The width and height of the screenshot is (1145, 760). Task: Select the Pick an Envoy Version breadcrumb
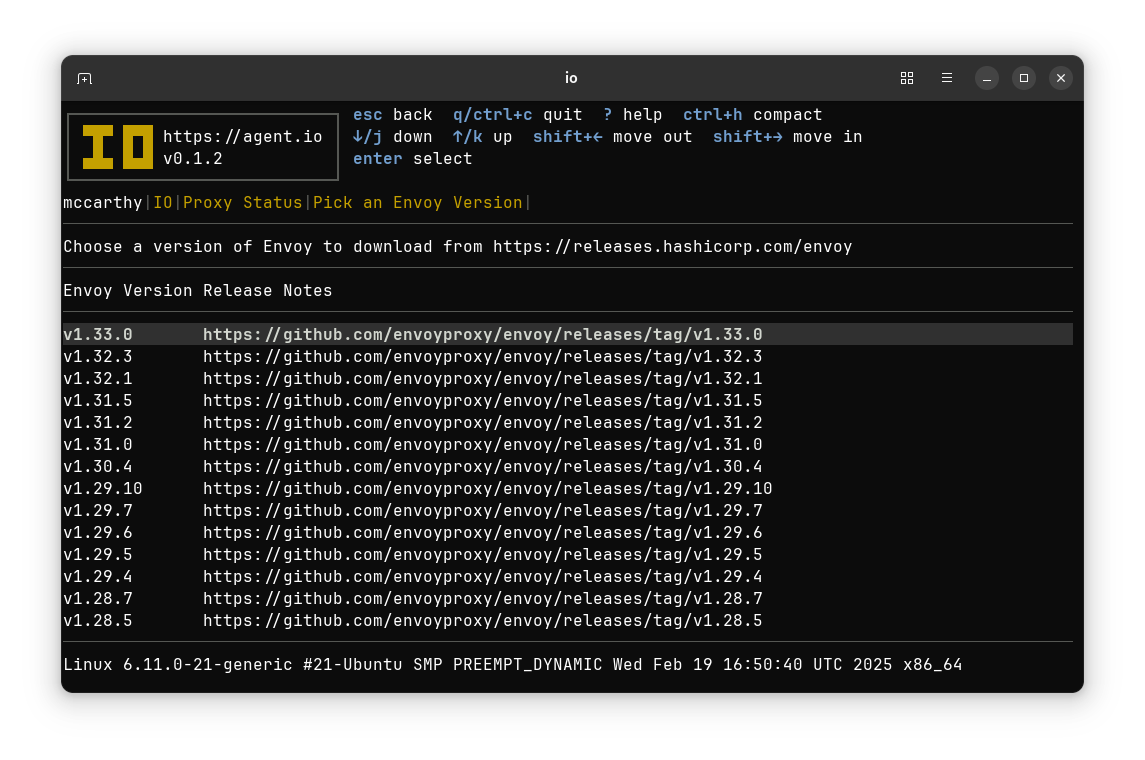click(418, 203)
